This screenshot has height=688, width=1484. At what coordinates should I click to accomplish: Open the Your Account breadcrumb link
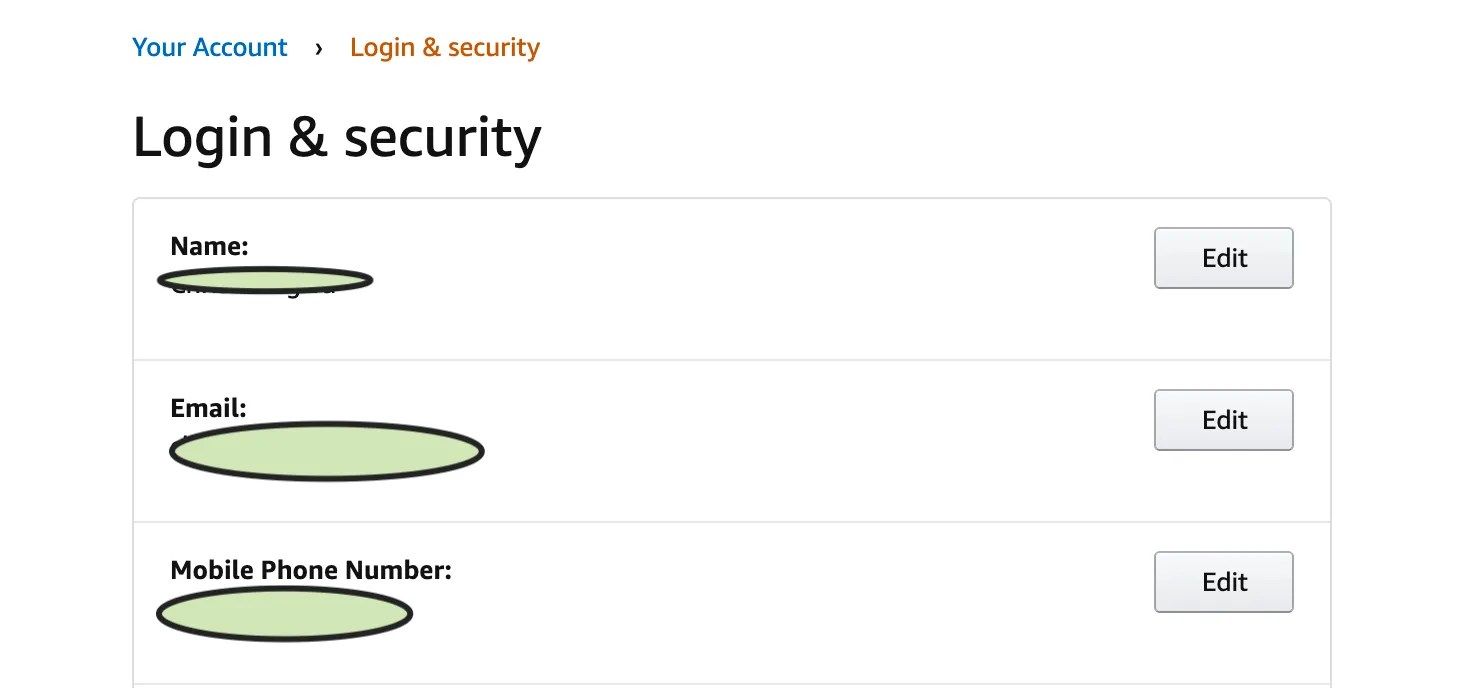209,47
